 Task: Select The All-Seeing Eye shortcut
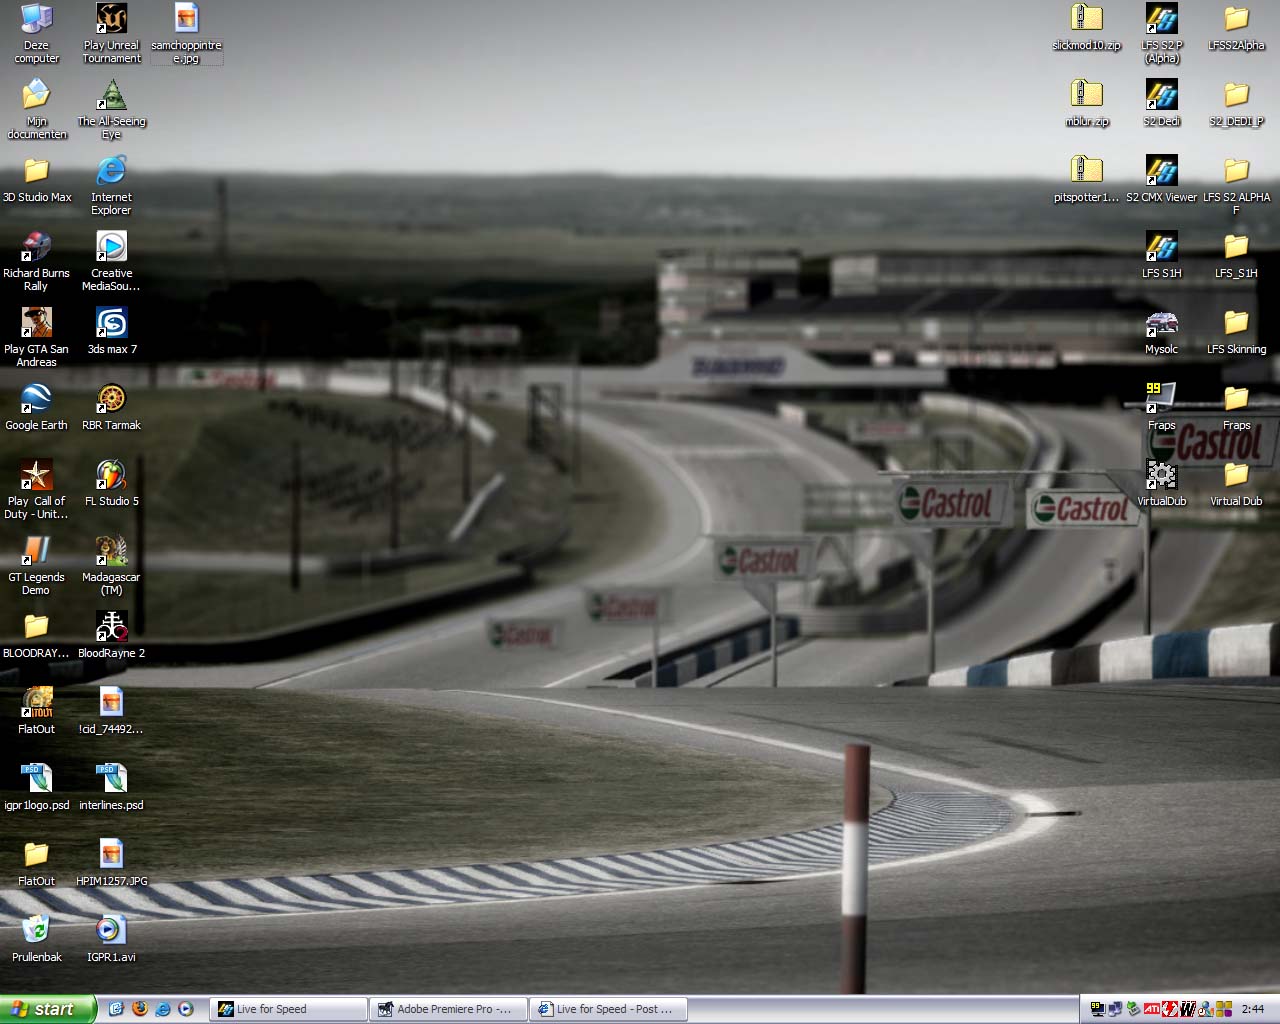coord(111,109)
